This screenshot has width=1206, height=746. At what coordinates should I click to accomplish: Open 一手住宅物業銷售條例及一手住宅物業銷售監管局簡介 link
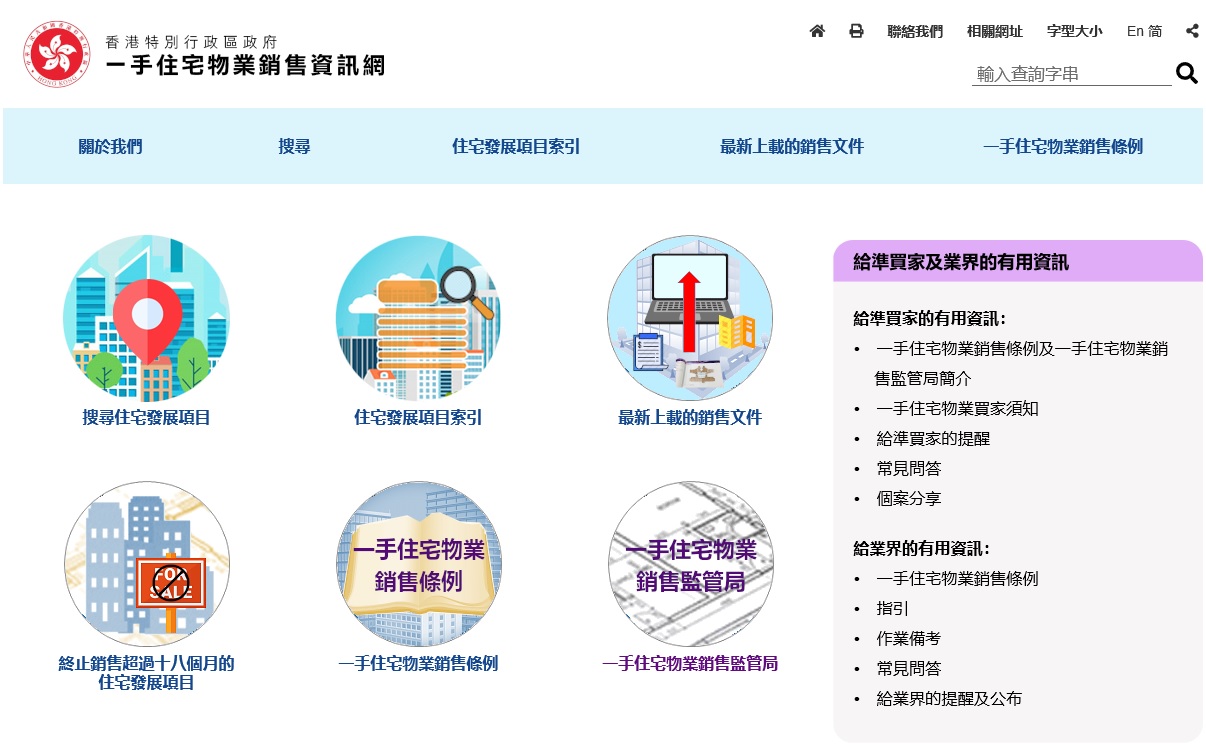[x=1022, y=364]
